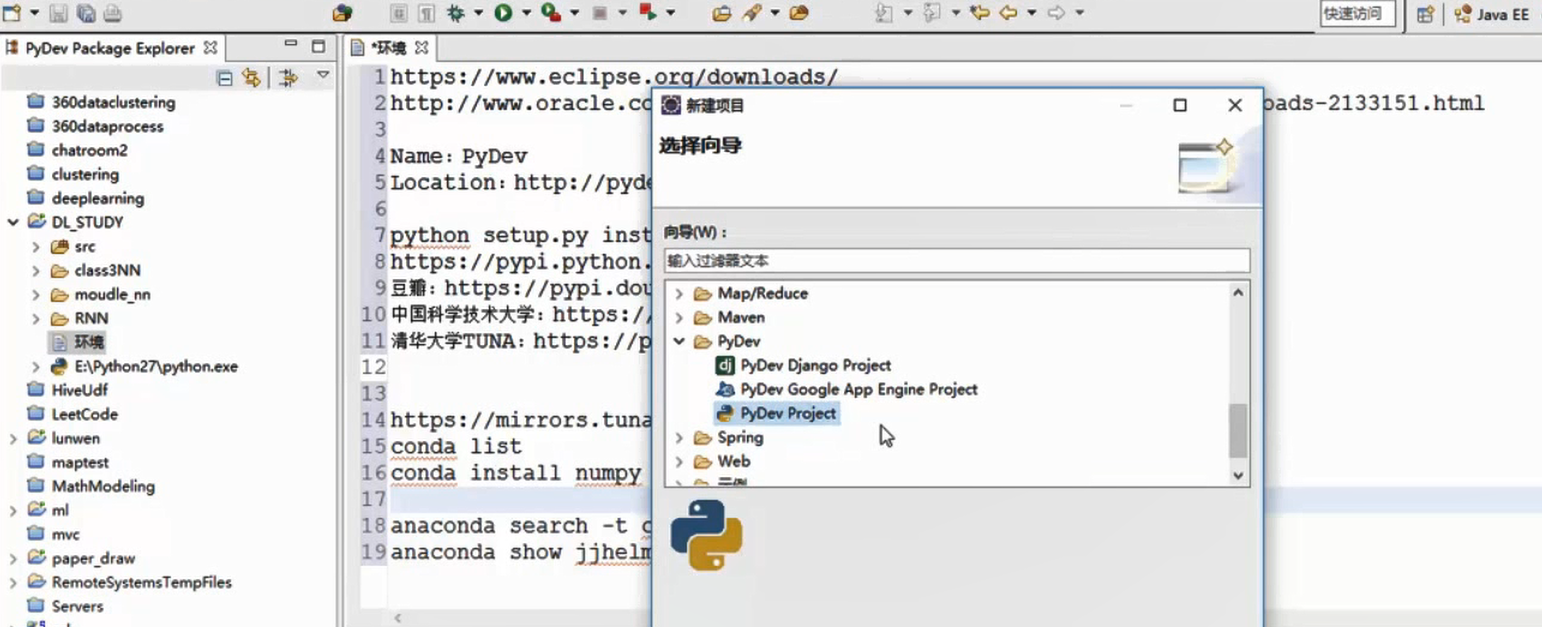
Task: Click wizard list scrollbar down arrow
Action: (1238, 476)
